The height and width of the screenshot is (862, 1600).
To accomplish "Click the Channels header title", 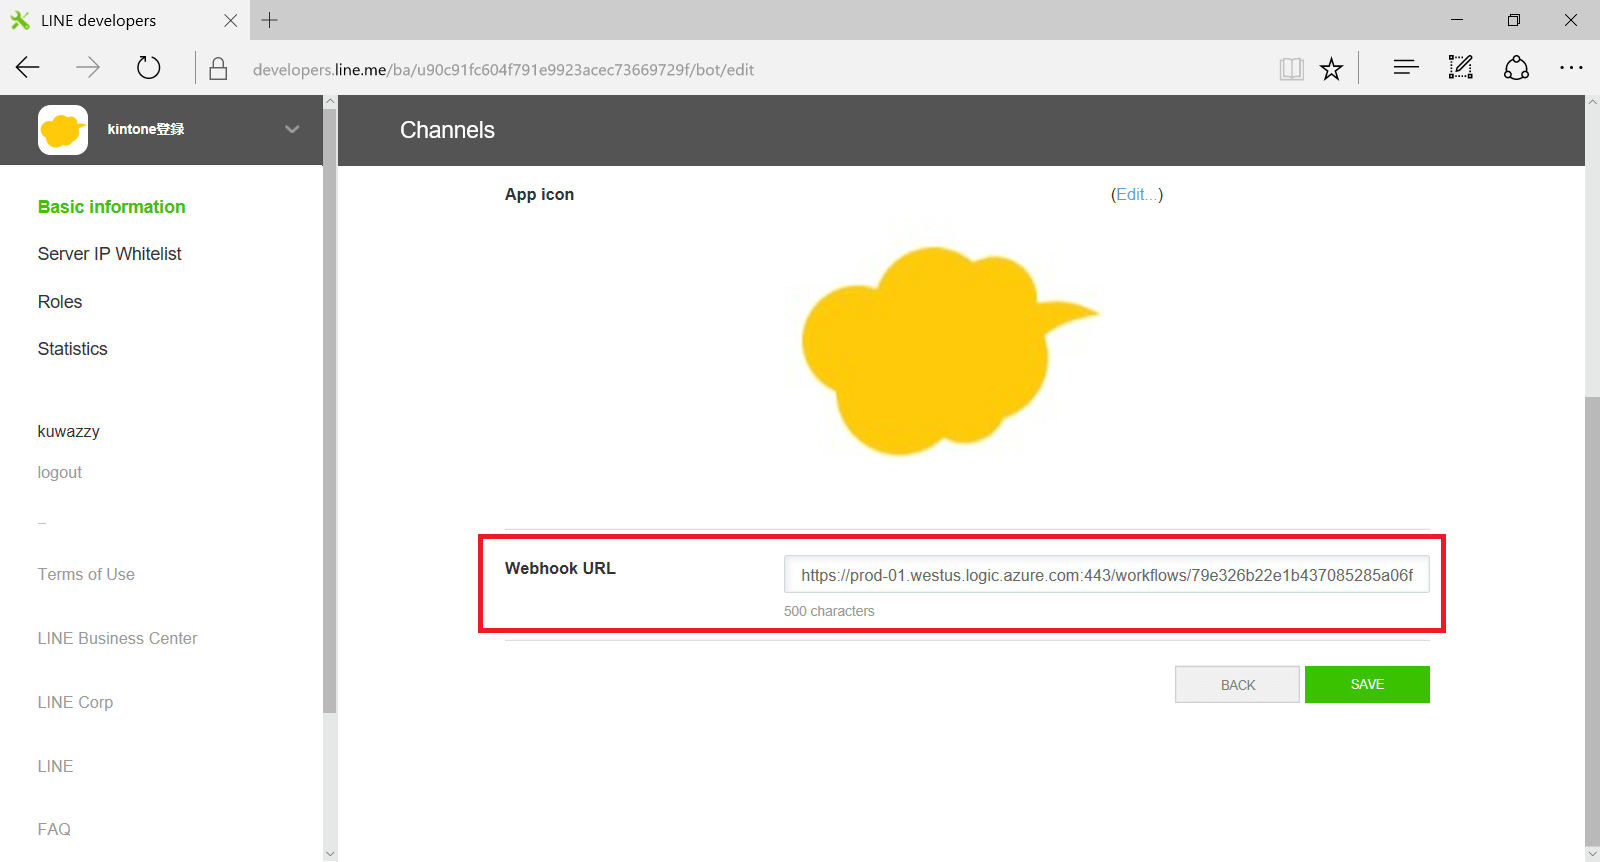I will (x=447, y=130).
